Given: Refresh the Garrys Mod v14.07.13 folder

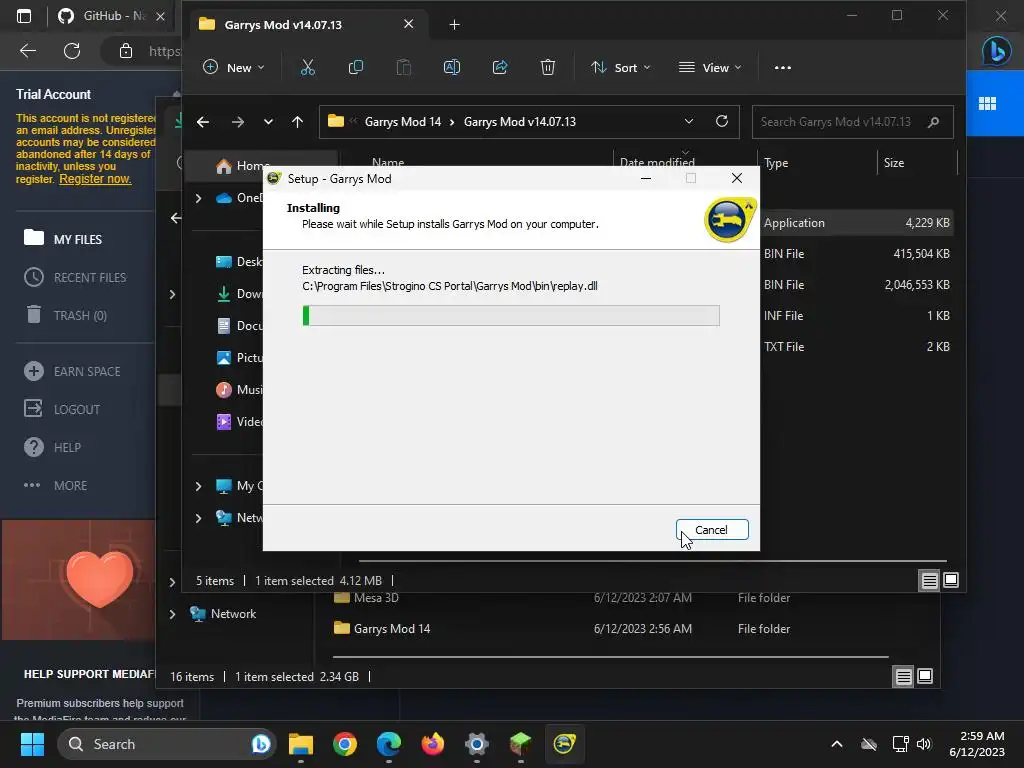Looking at the screenshot, I should tap(722, 121).
